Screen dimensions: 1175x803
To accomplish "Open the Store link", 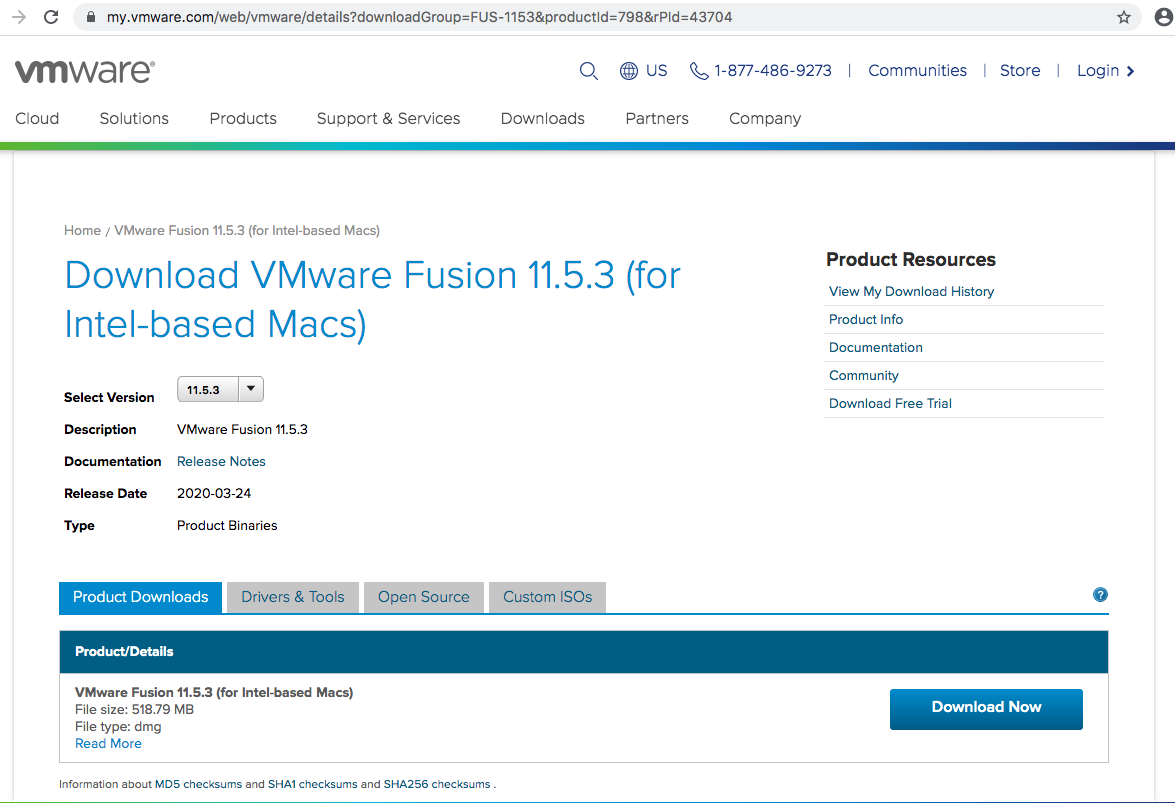I will coord(1020,71).
